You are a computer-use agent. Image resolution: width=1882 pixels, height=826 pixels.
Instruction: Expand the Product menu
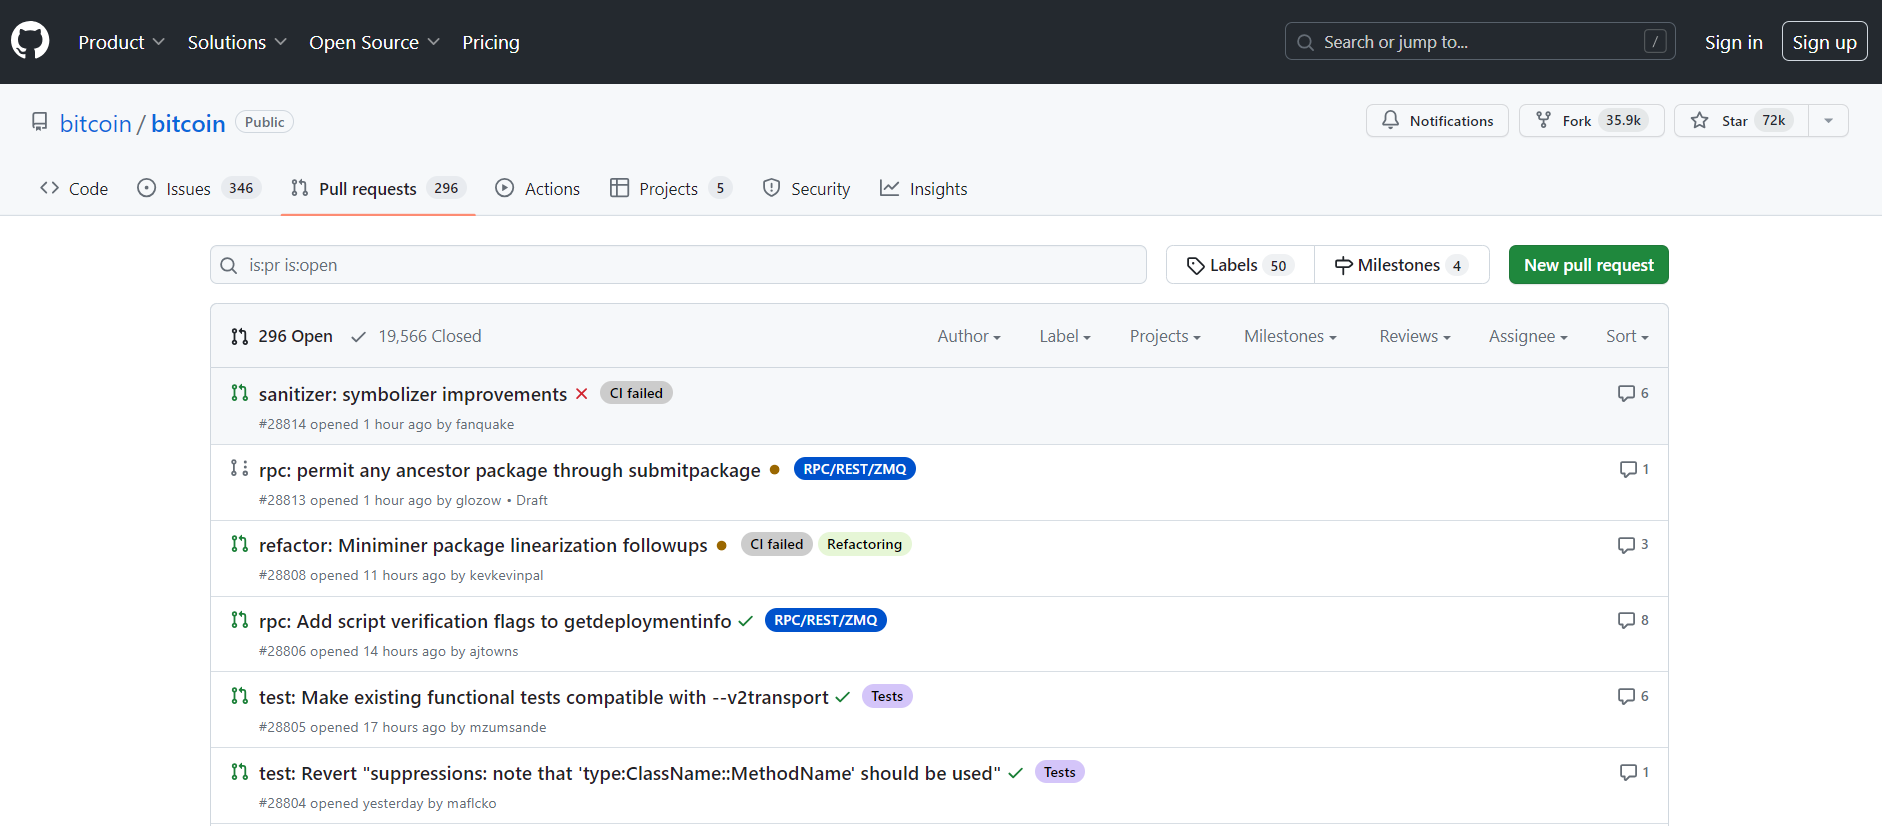pos(121,42)
